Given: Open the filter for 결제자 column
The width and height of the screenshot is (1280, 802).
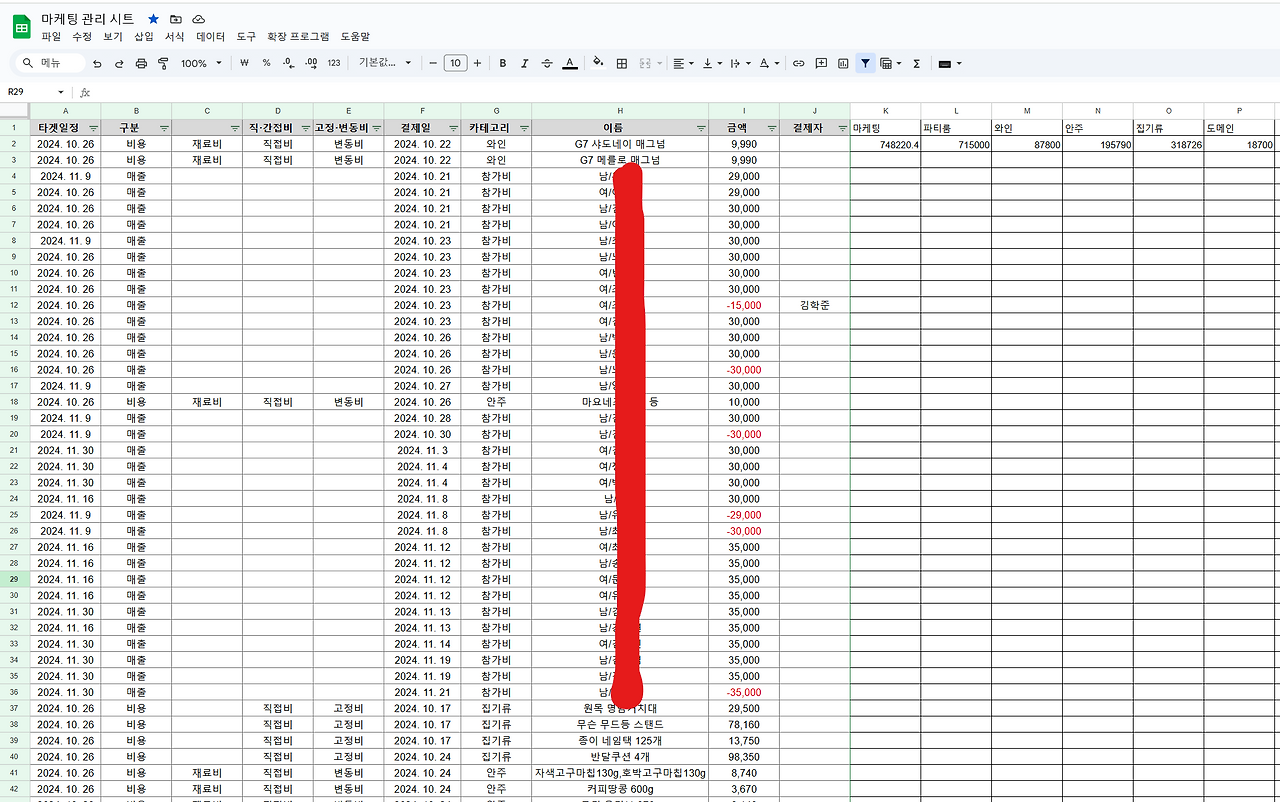Looking at the screenshot, I should click(842, 128).
